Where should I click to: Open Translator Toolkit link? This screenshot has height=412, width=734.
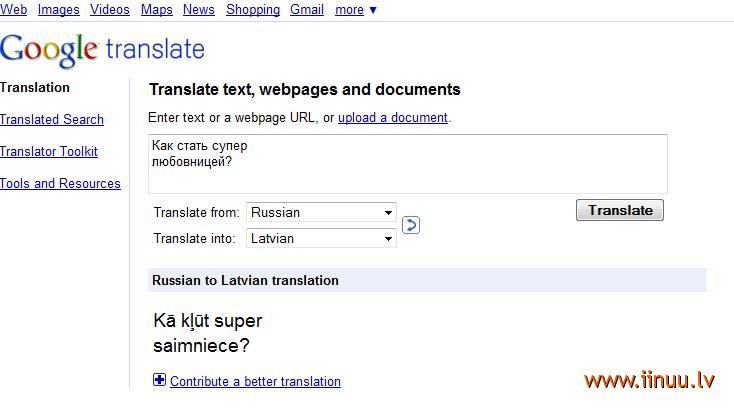49,151
